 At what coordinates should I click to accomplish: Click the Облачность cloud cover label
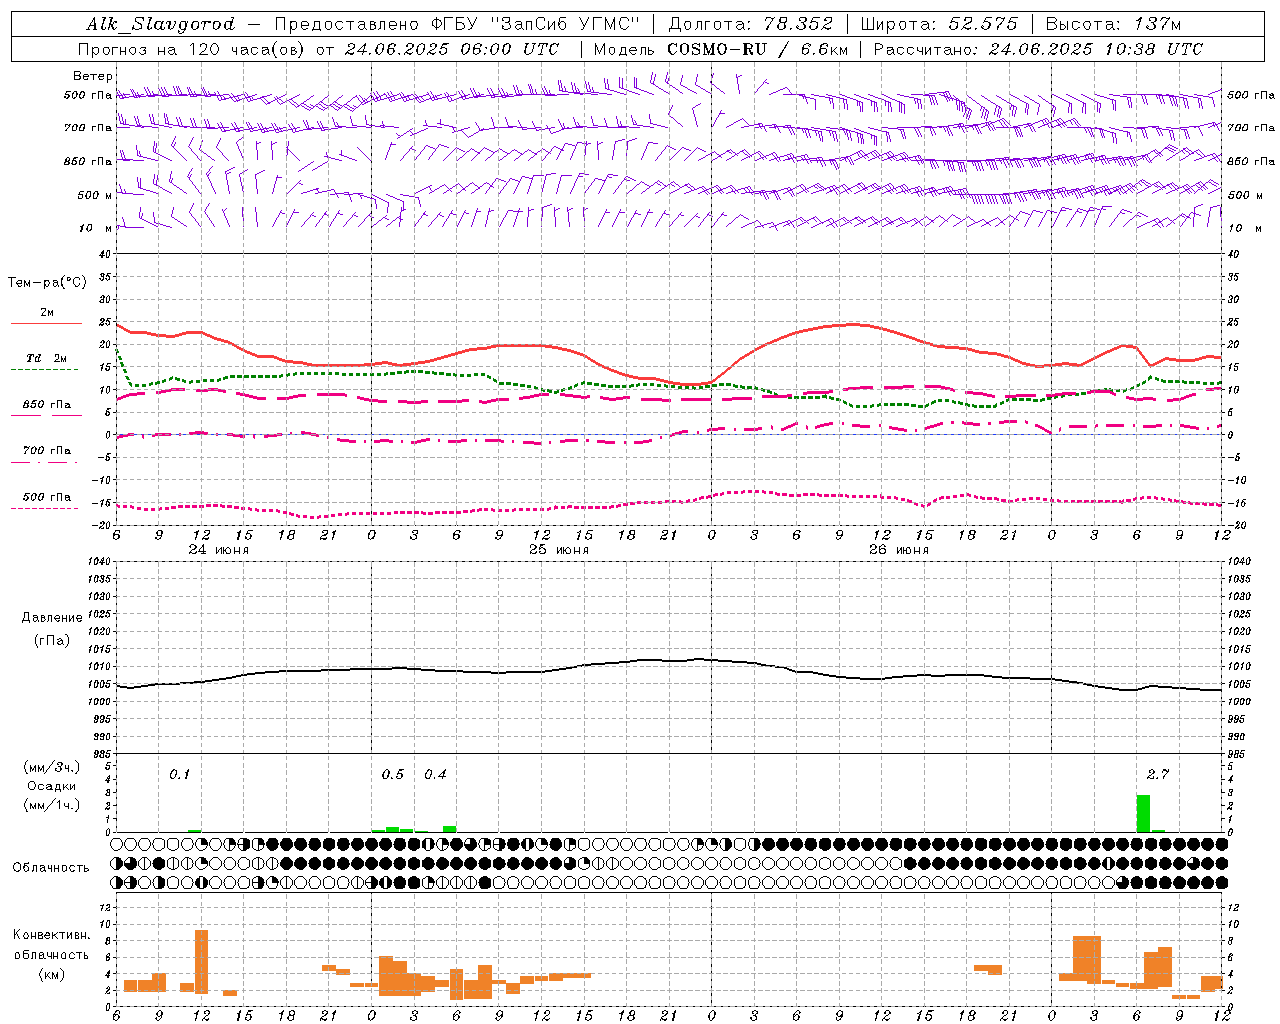[51, 868]
